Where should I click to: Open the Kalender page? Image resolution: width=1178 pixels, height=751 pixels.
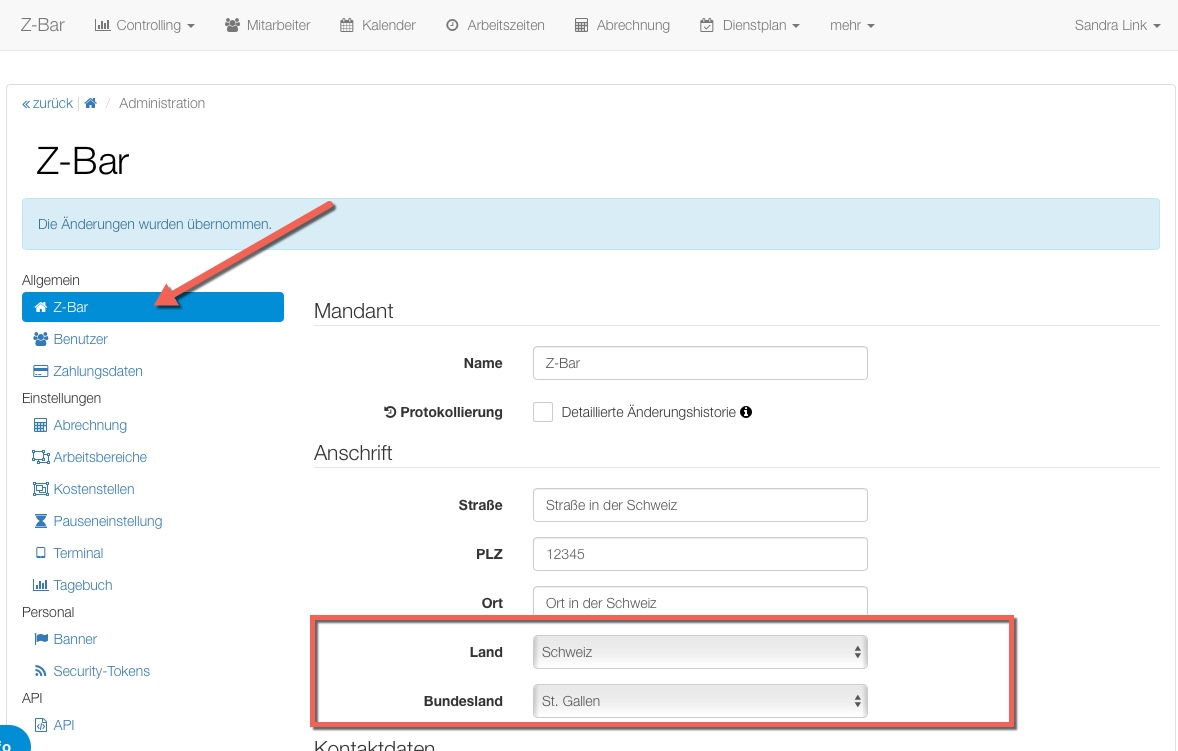click(x=378, y=25)
